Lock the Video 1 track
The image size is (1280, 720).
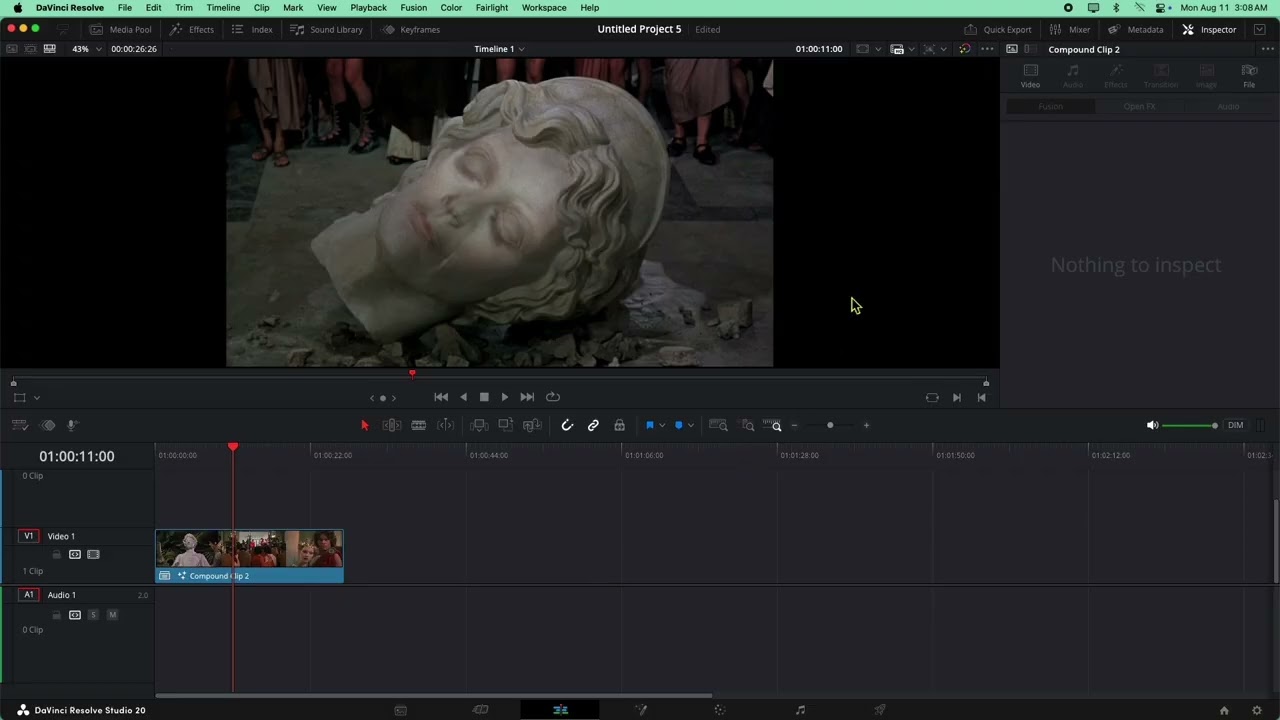pyautogui.click(x=57, y=555)
